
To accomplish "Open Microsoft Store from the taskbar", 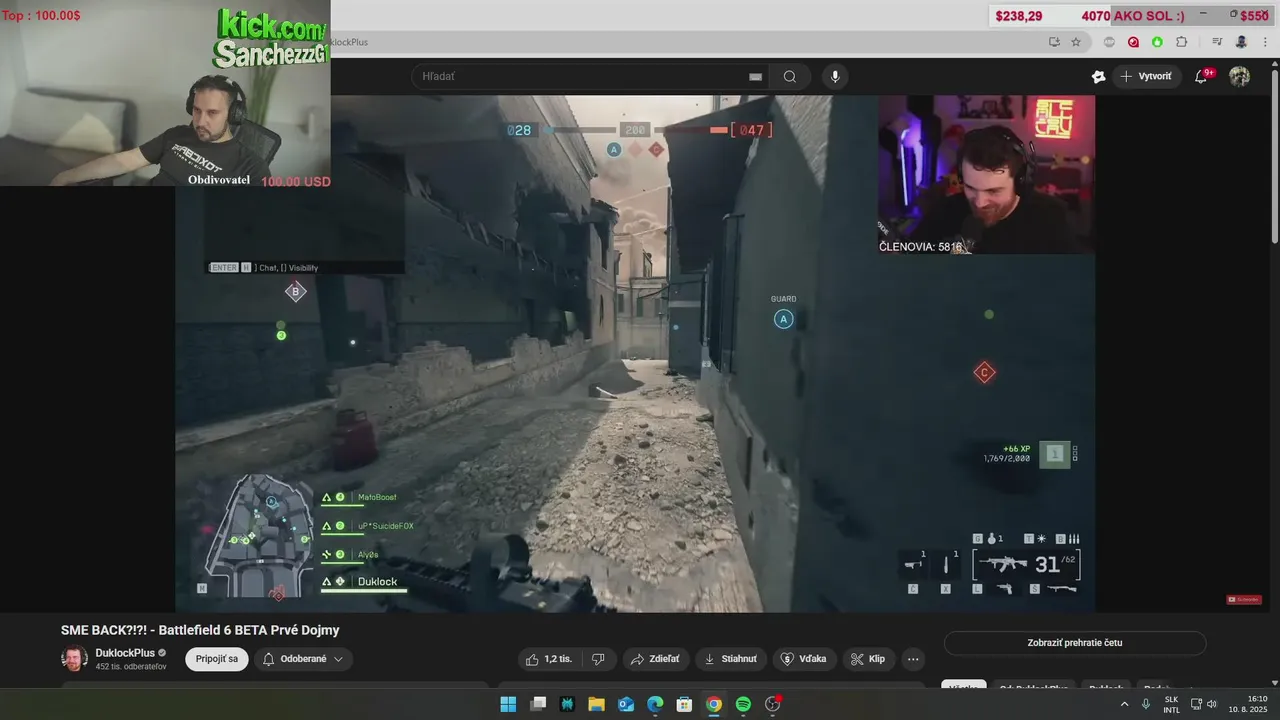I will pos(684,704).
